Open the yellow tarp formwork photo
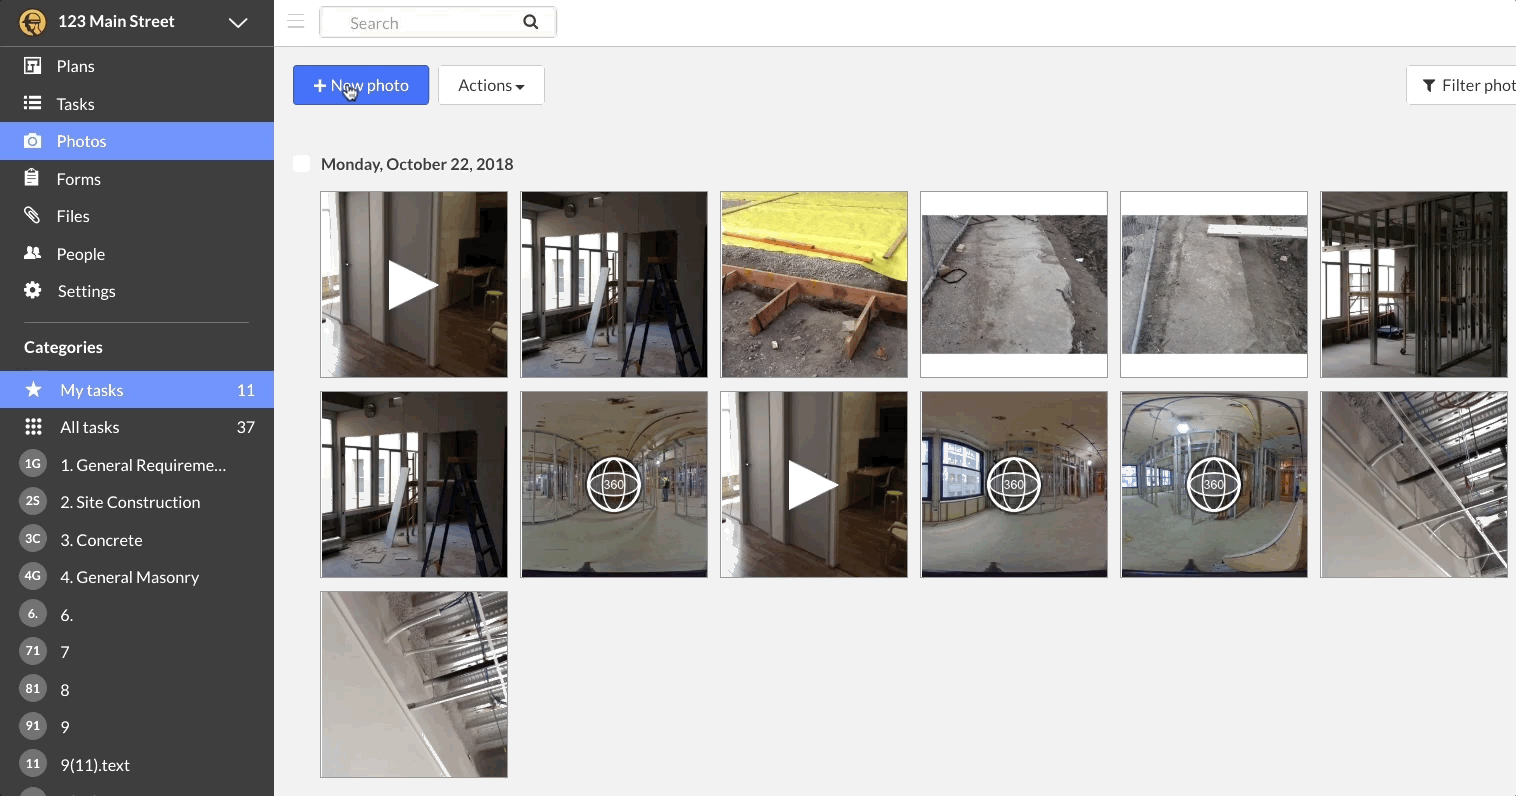This screenshot has height=796, width=1516. 814,285
